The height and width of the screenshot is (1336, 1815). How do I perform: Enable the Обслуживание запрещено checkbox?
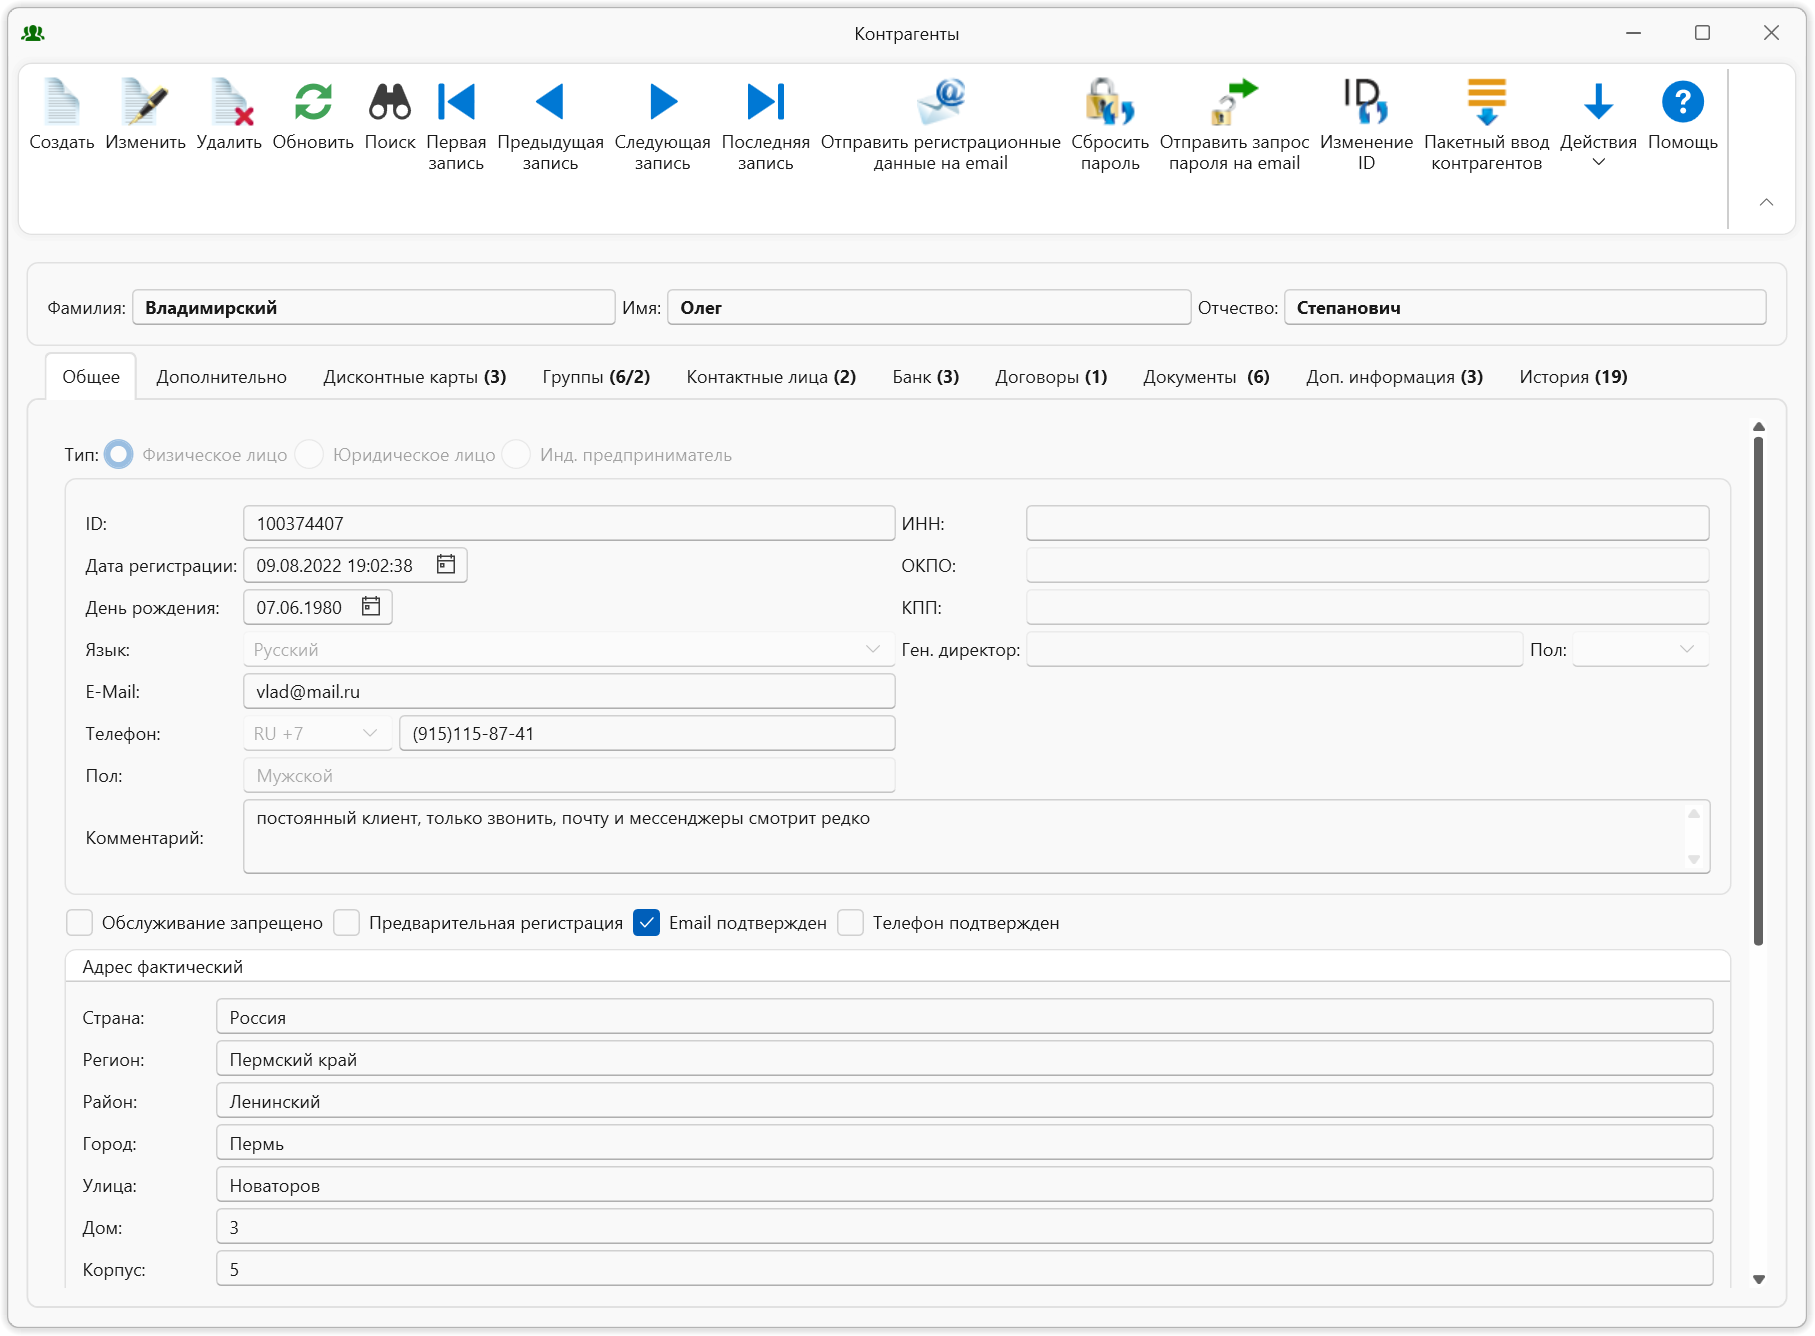80,923
